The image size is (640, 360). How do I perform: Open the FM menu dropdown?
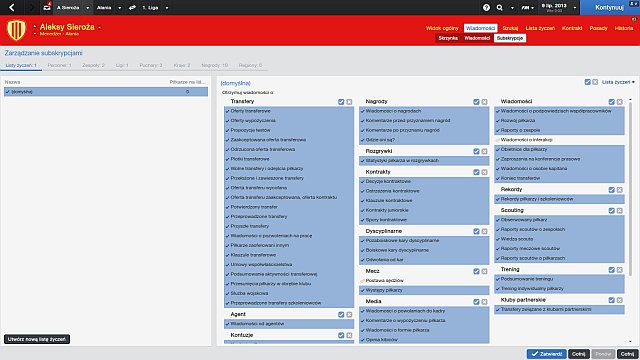[x=527, y=8]
